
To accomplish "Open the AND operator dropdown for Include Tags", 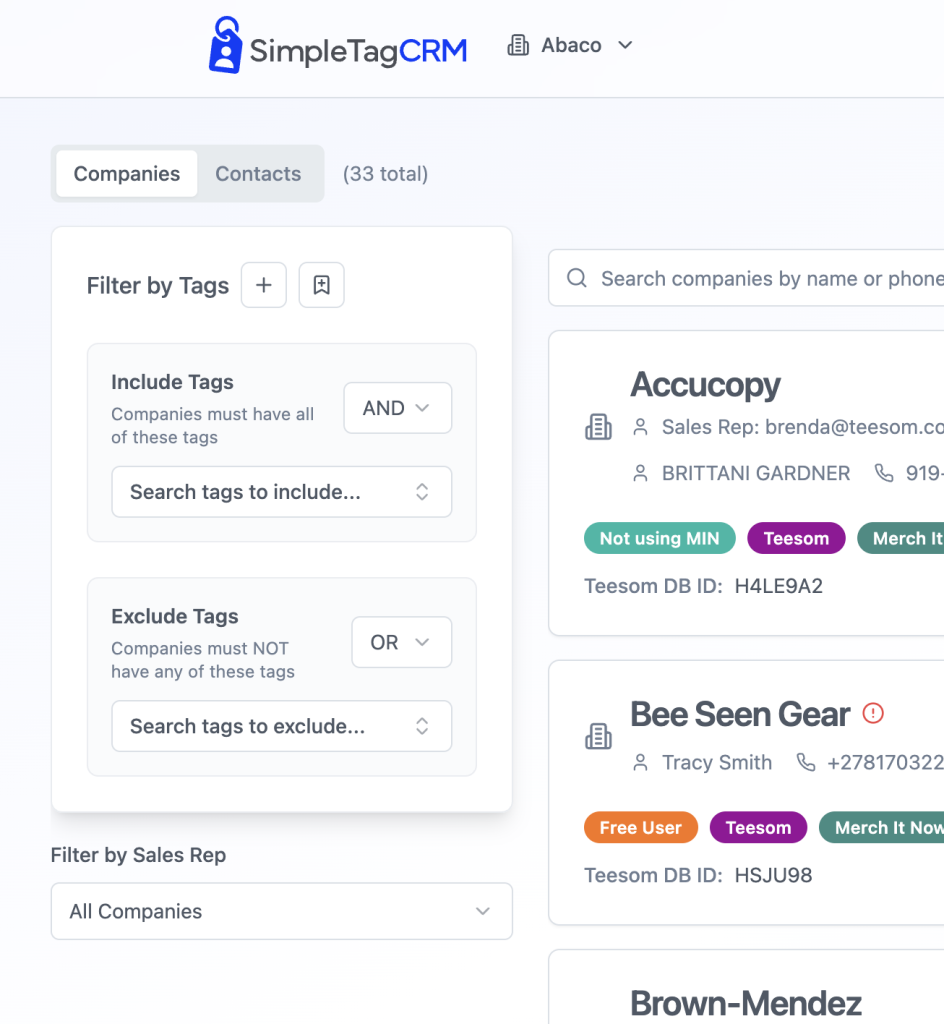I will coord(397,408).
